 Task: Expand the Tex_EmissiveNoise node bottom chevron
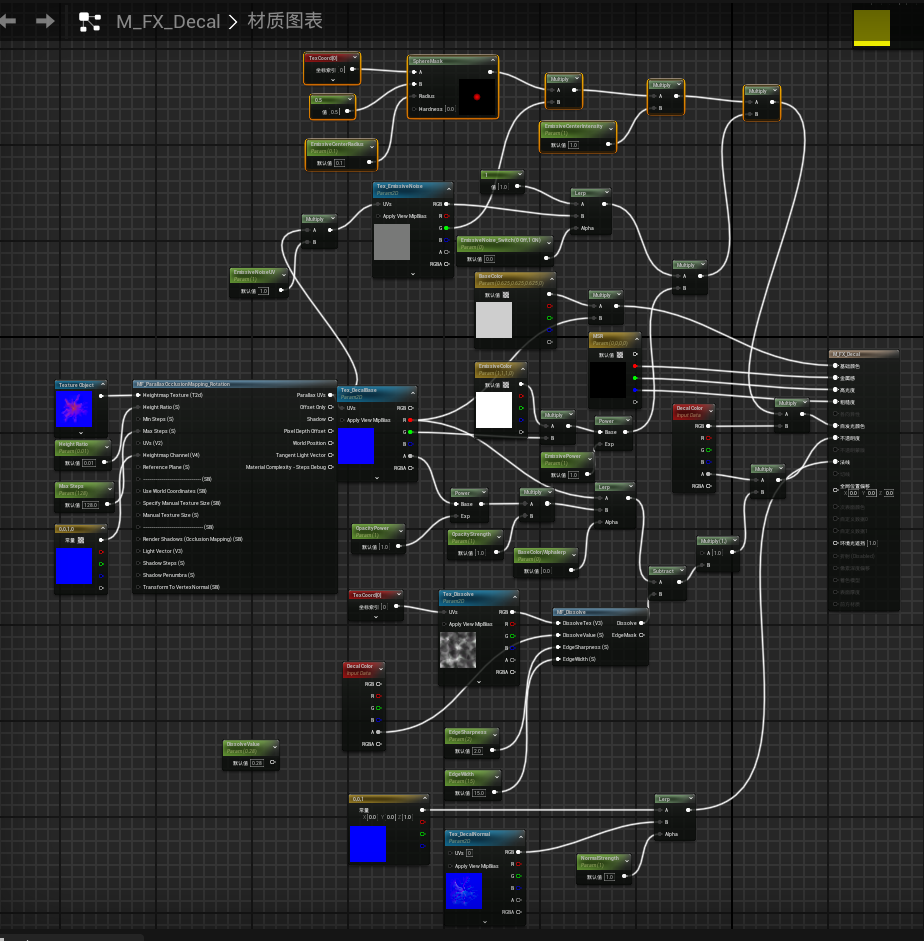tap(412, 273)
